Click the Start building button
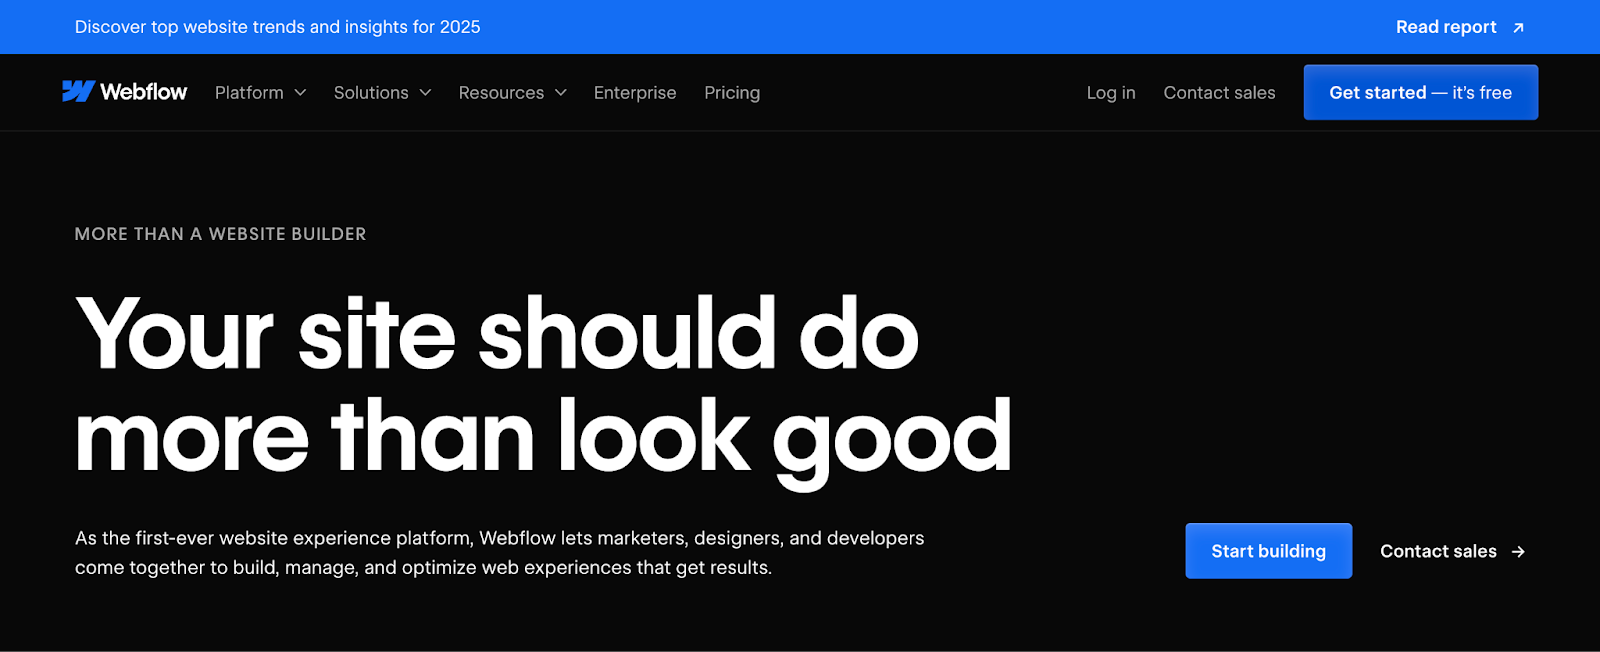 tap(1268, 551)
